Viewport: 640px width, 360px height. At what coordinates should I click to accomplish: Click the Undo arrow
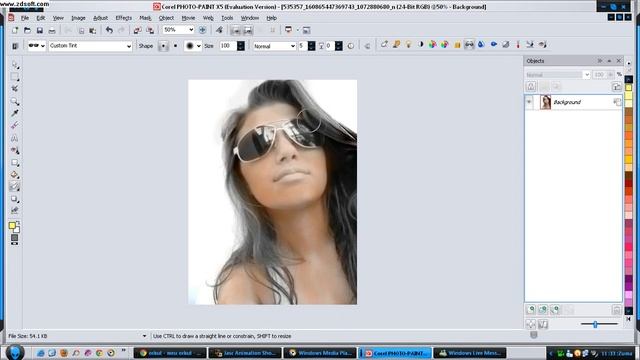109,30
